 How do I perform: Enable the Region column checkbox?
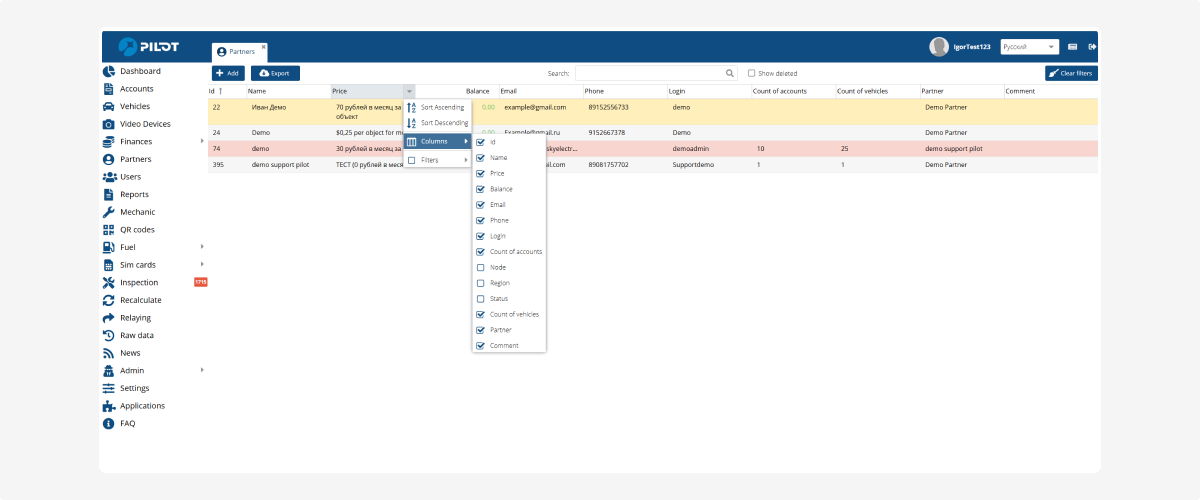[481, 283]
